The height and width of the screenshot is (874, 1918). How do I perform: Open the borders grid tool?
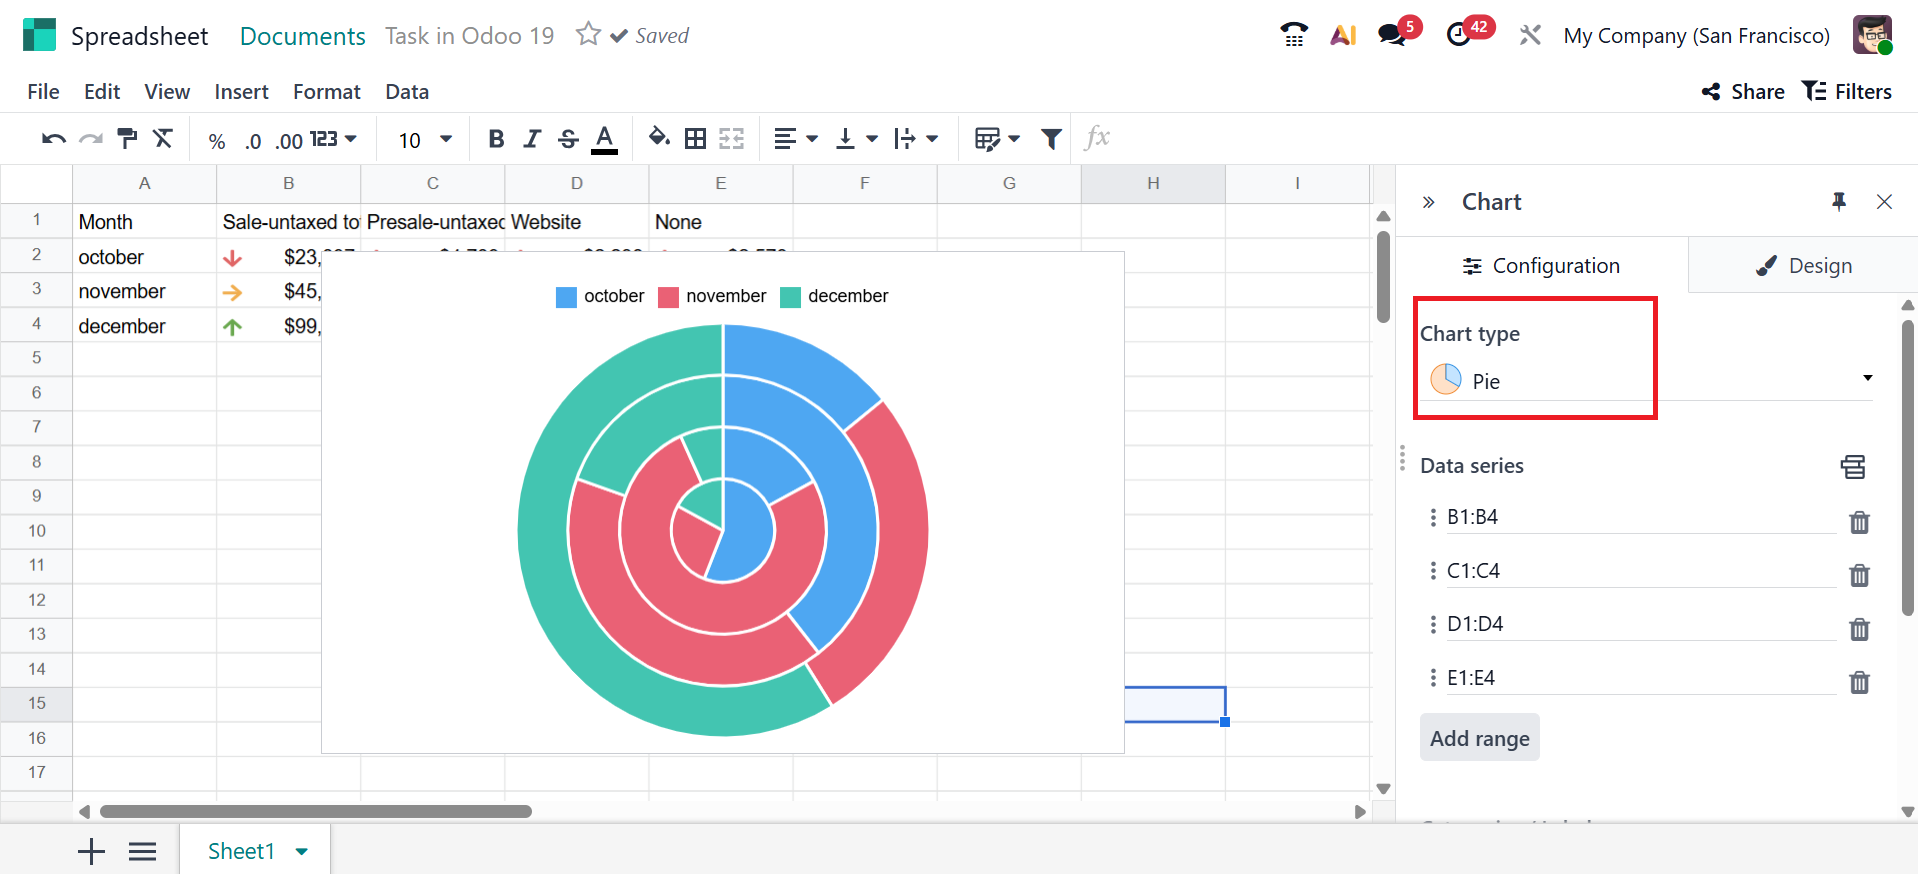(695, 139)
